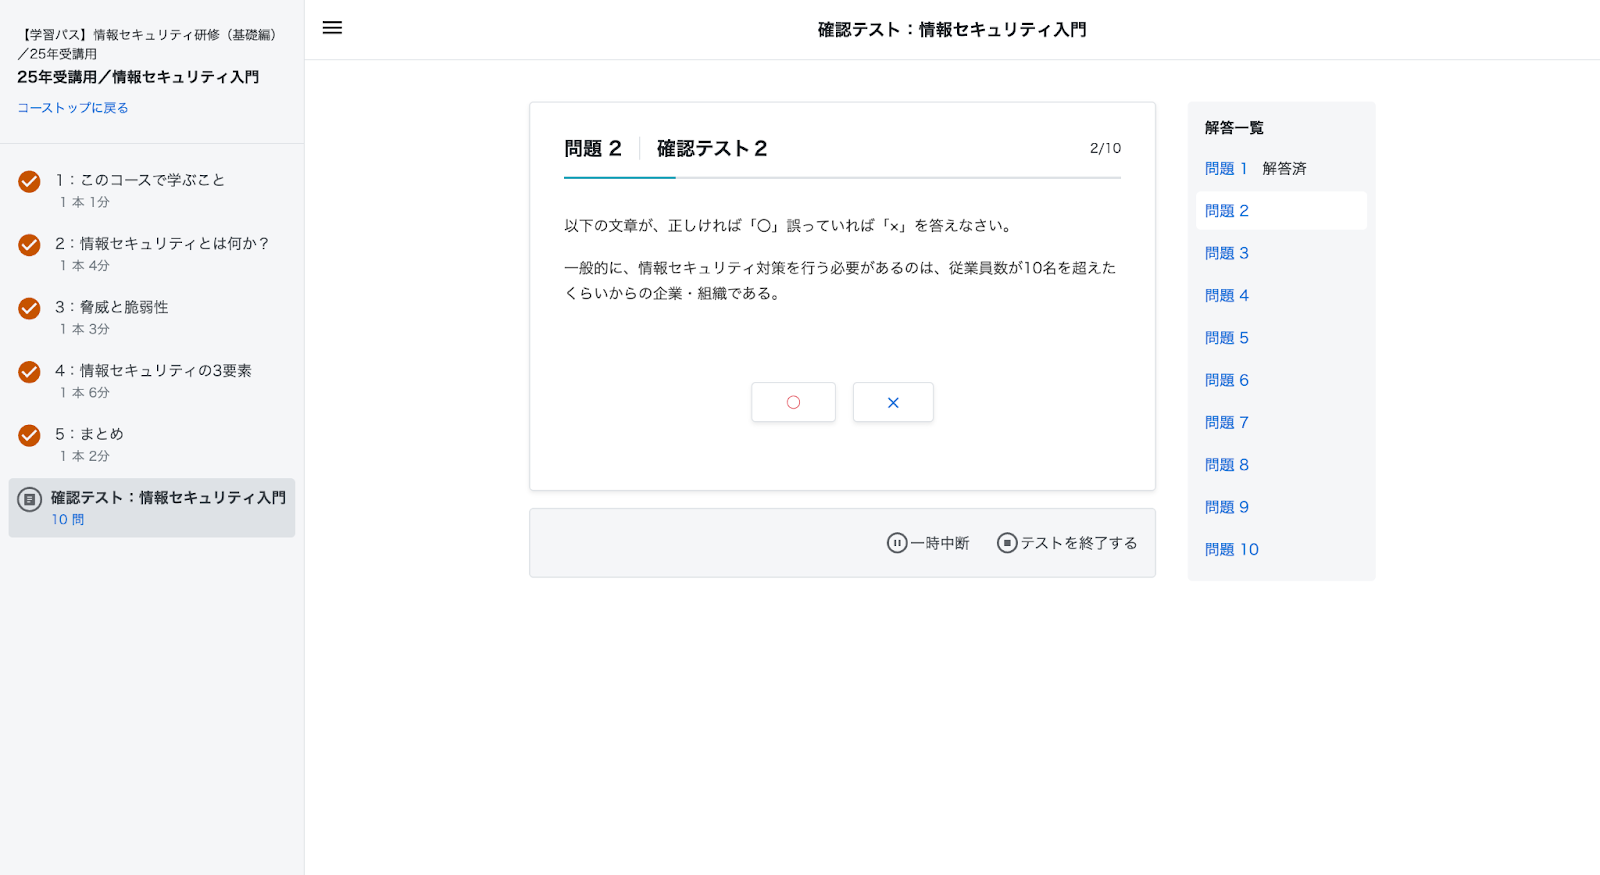1600x875 pixels.
Task: Click the pause icon next to 一時中断
Action: [x=897, y=543]
